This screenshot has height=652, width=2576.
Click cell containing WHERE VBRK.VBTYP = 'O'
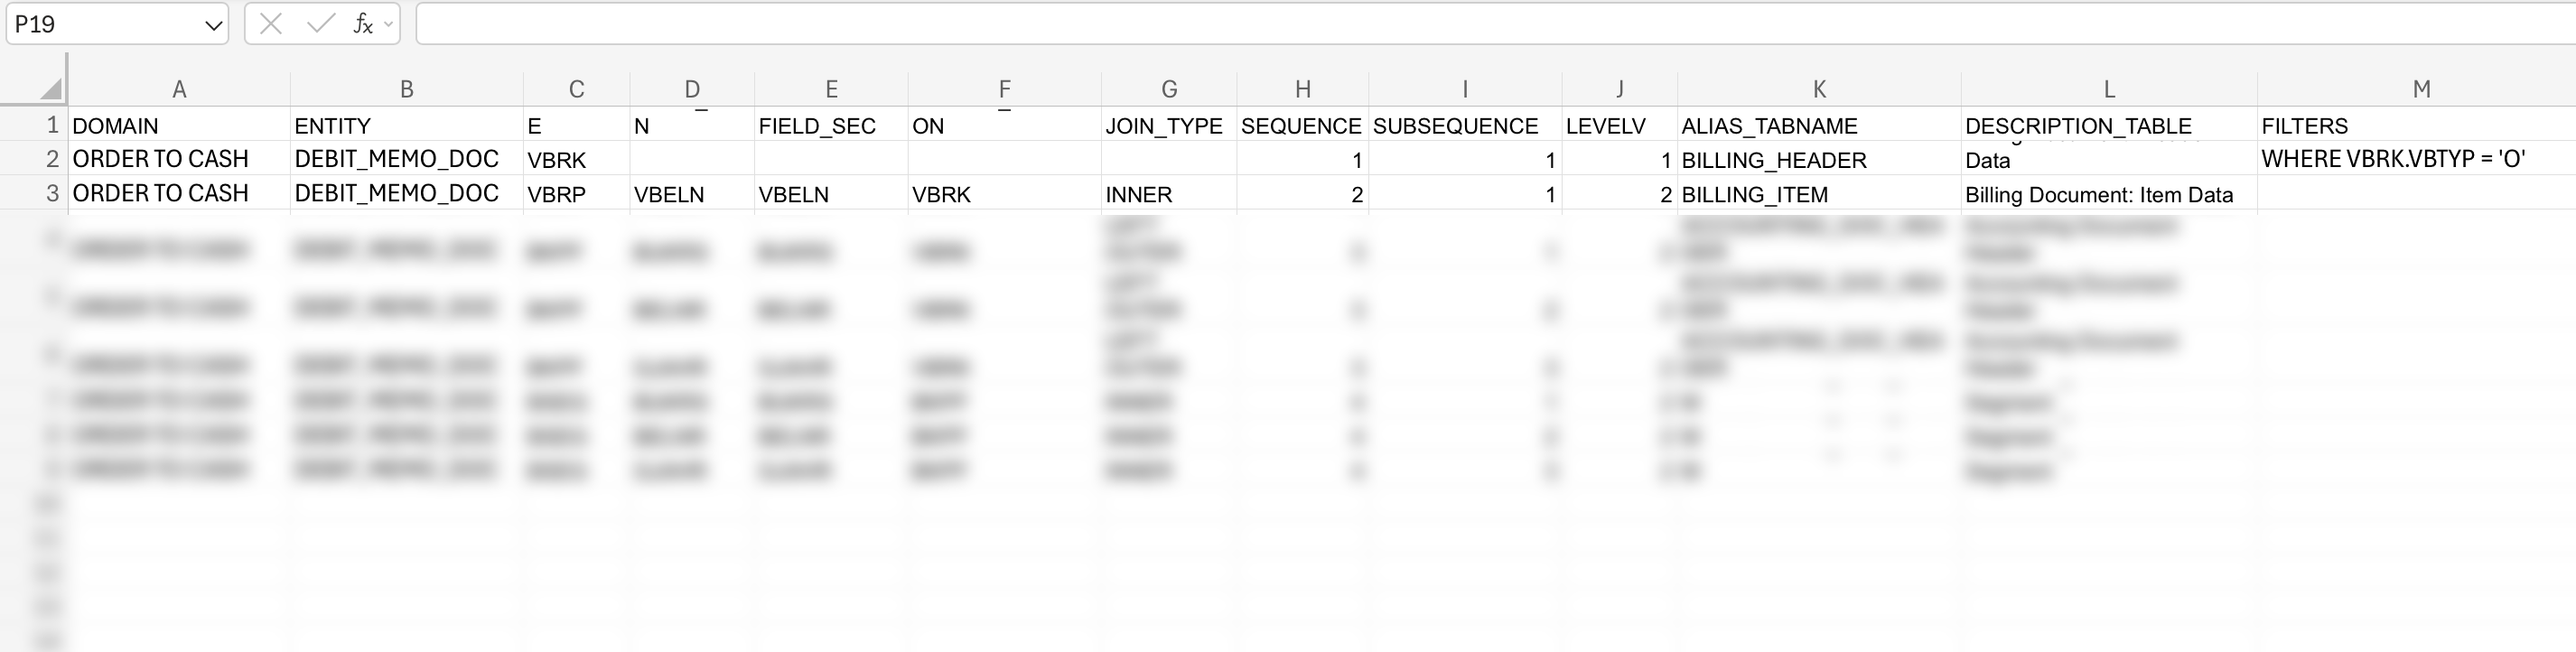pos(2393,159)
